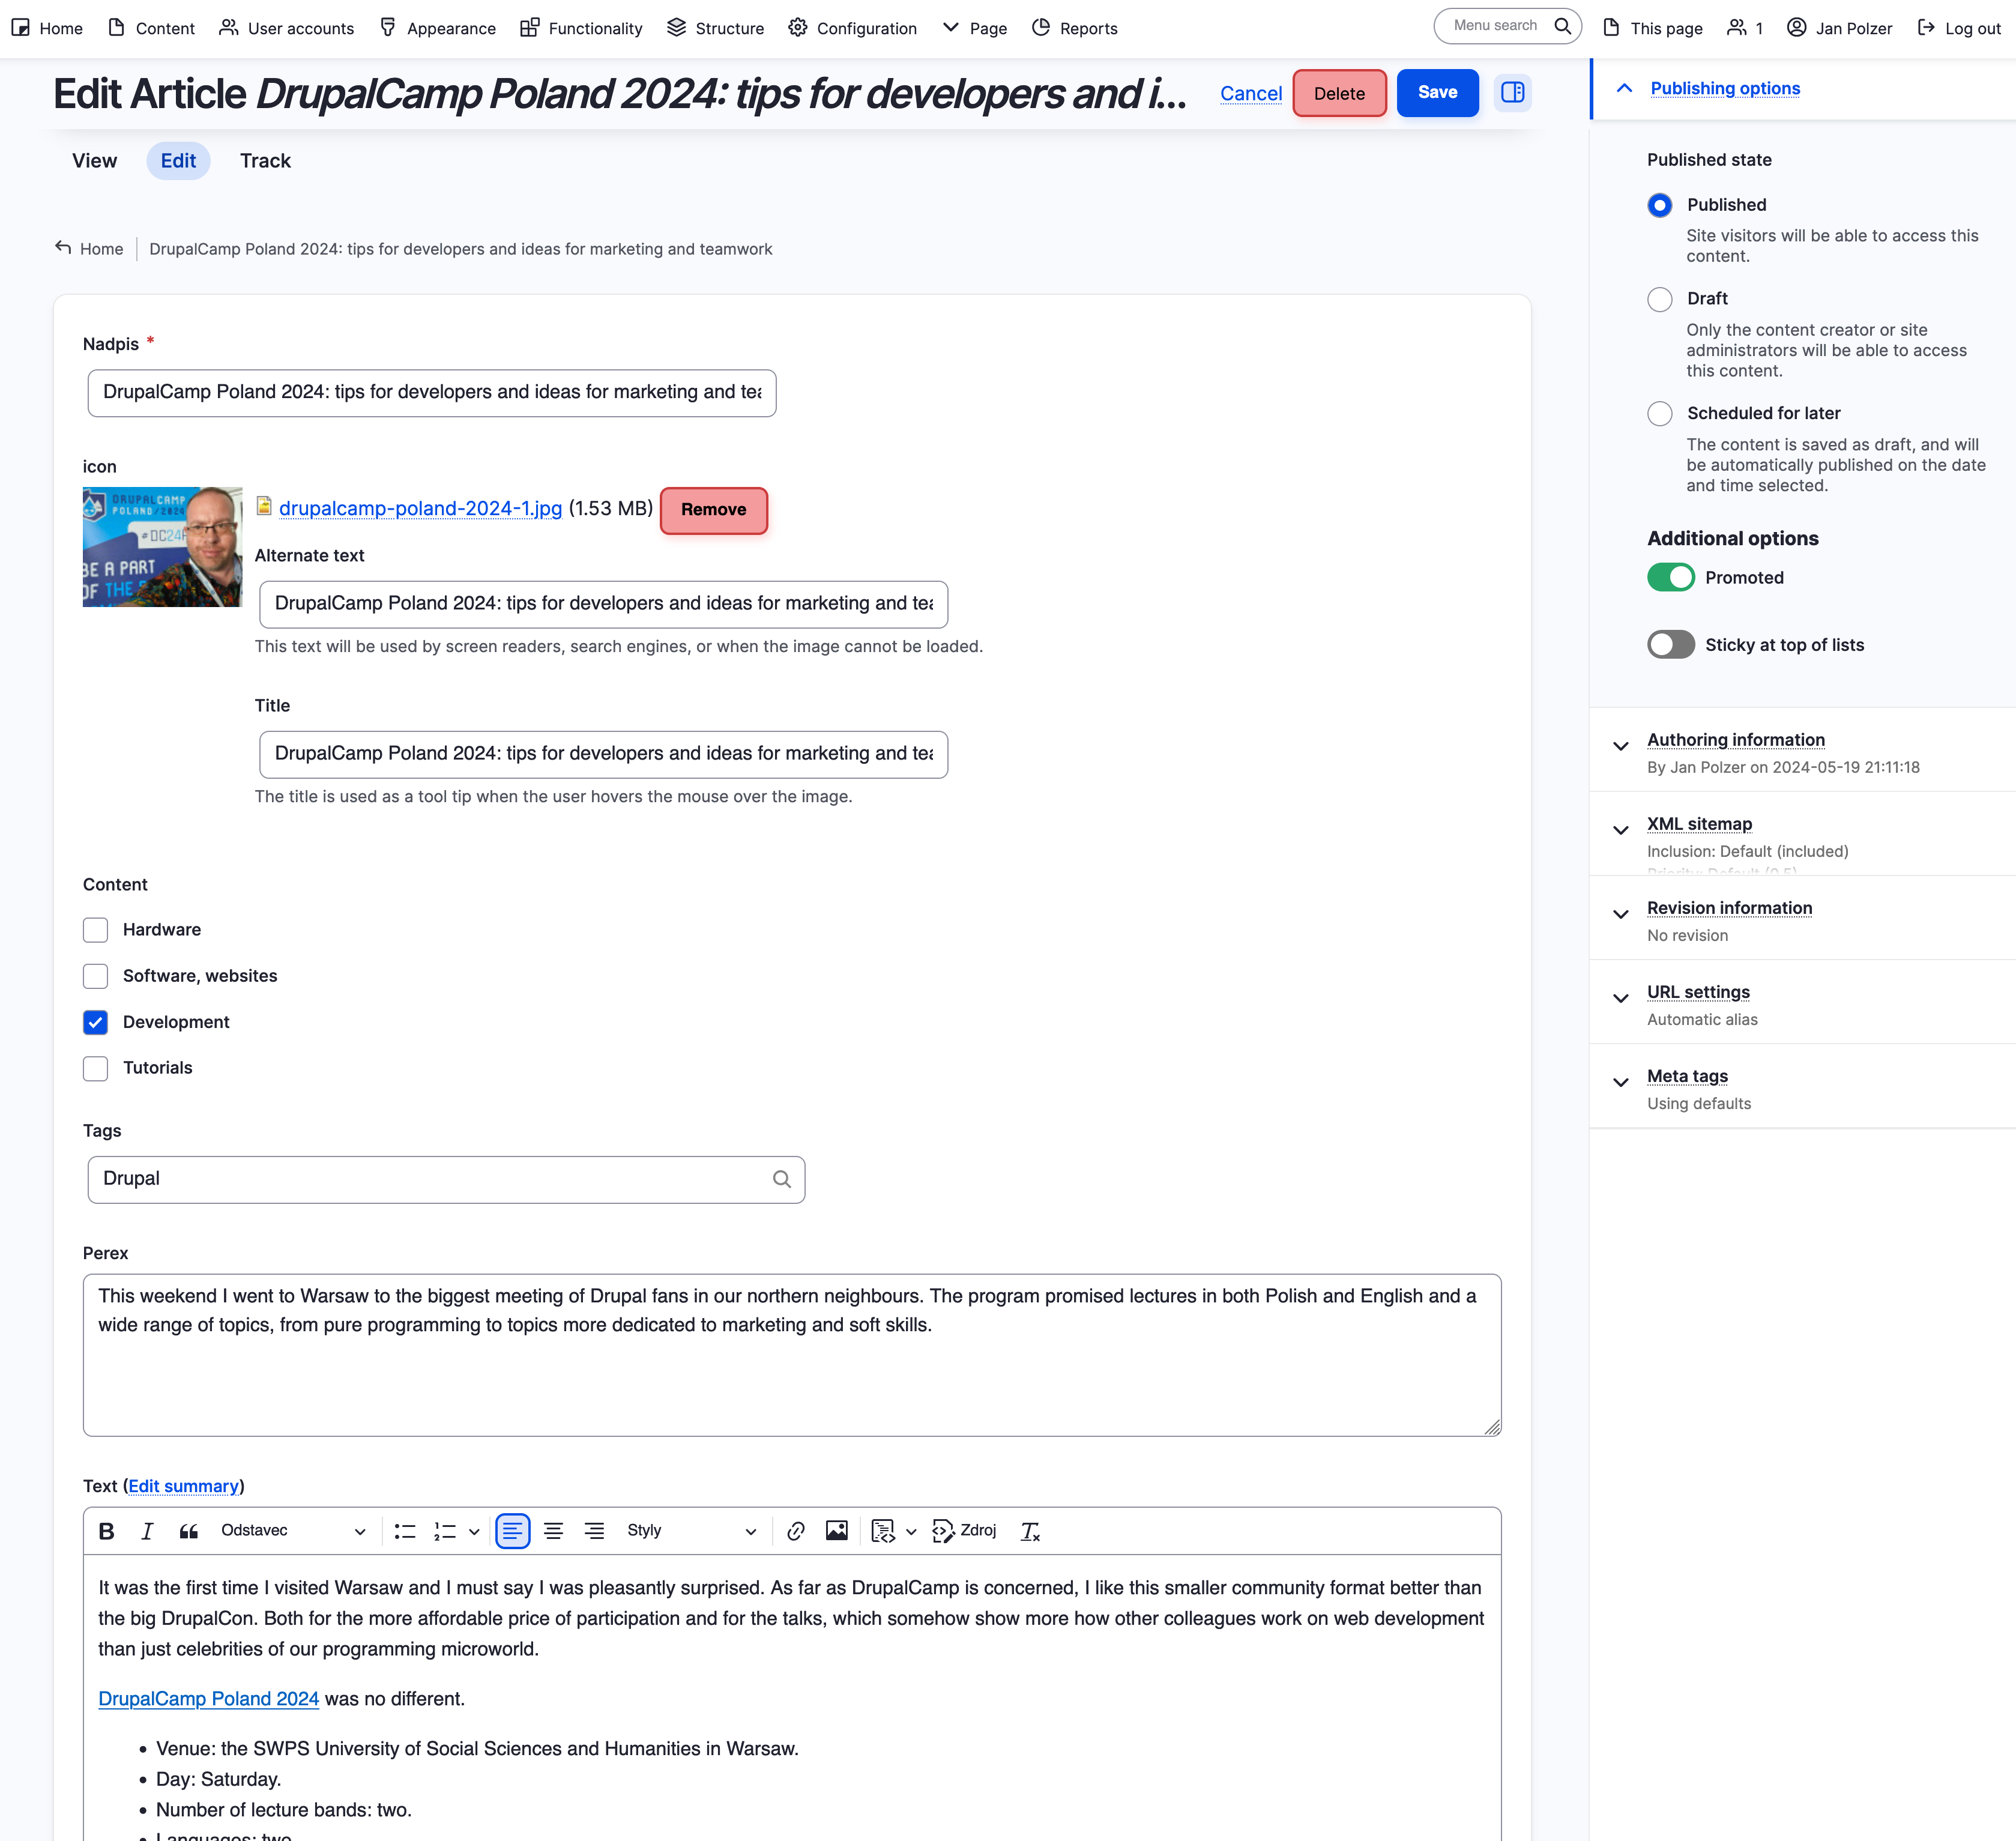
Task: Focus the Alternate text input
Action: 603,604
